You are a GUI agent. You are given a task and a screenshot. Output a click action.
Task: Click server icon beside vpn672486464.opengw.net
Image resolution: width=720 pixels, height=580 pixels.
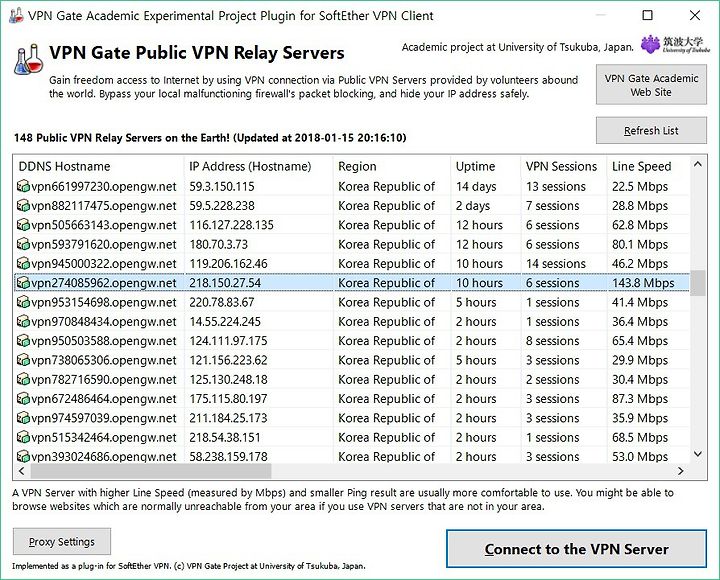point(23,399)
